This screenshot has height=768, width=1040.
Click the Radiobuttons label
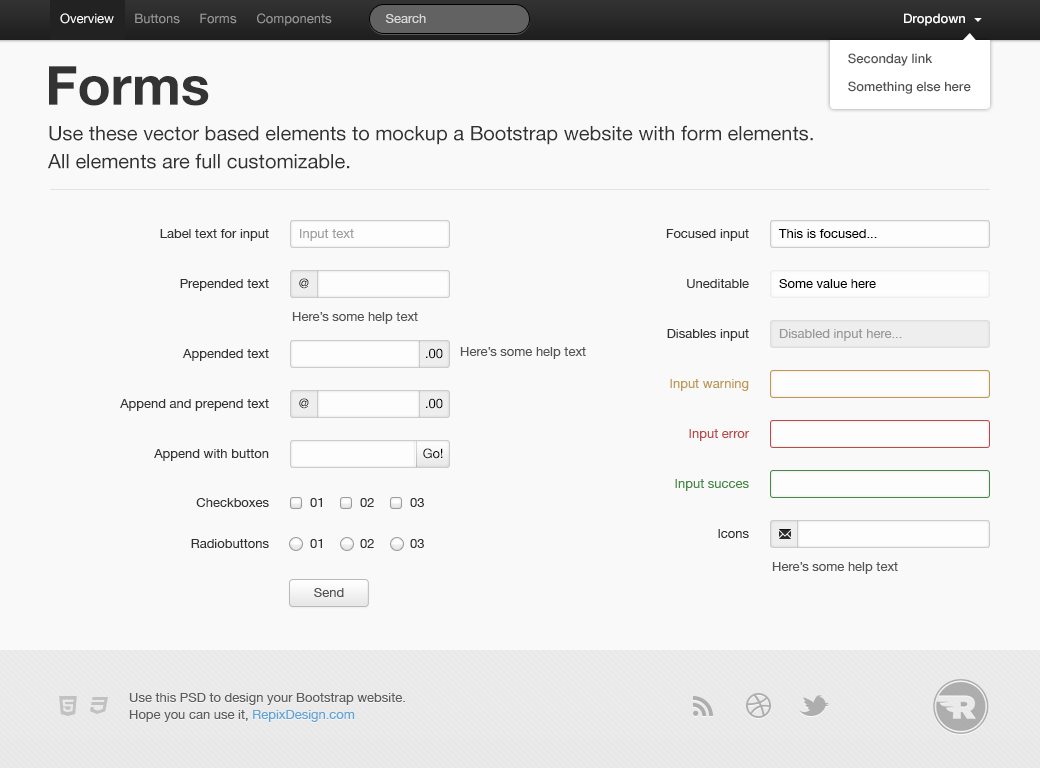click(x=229, y=544)
